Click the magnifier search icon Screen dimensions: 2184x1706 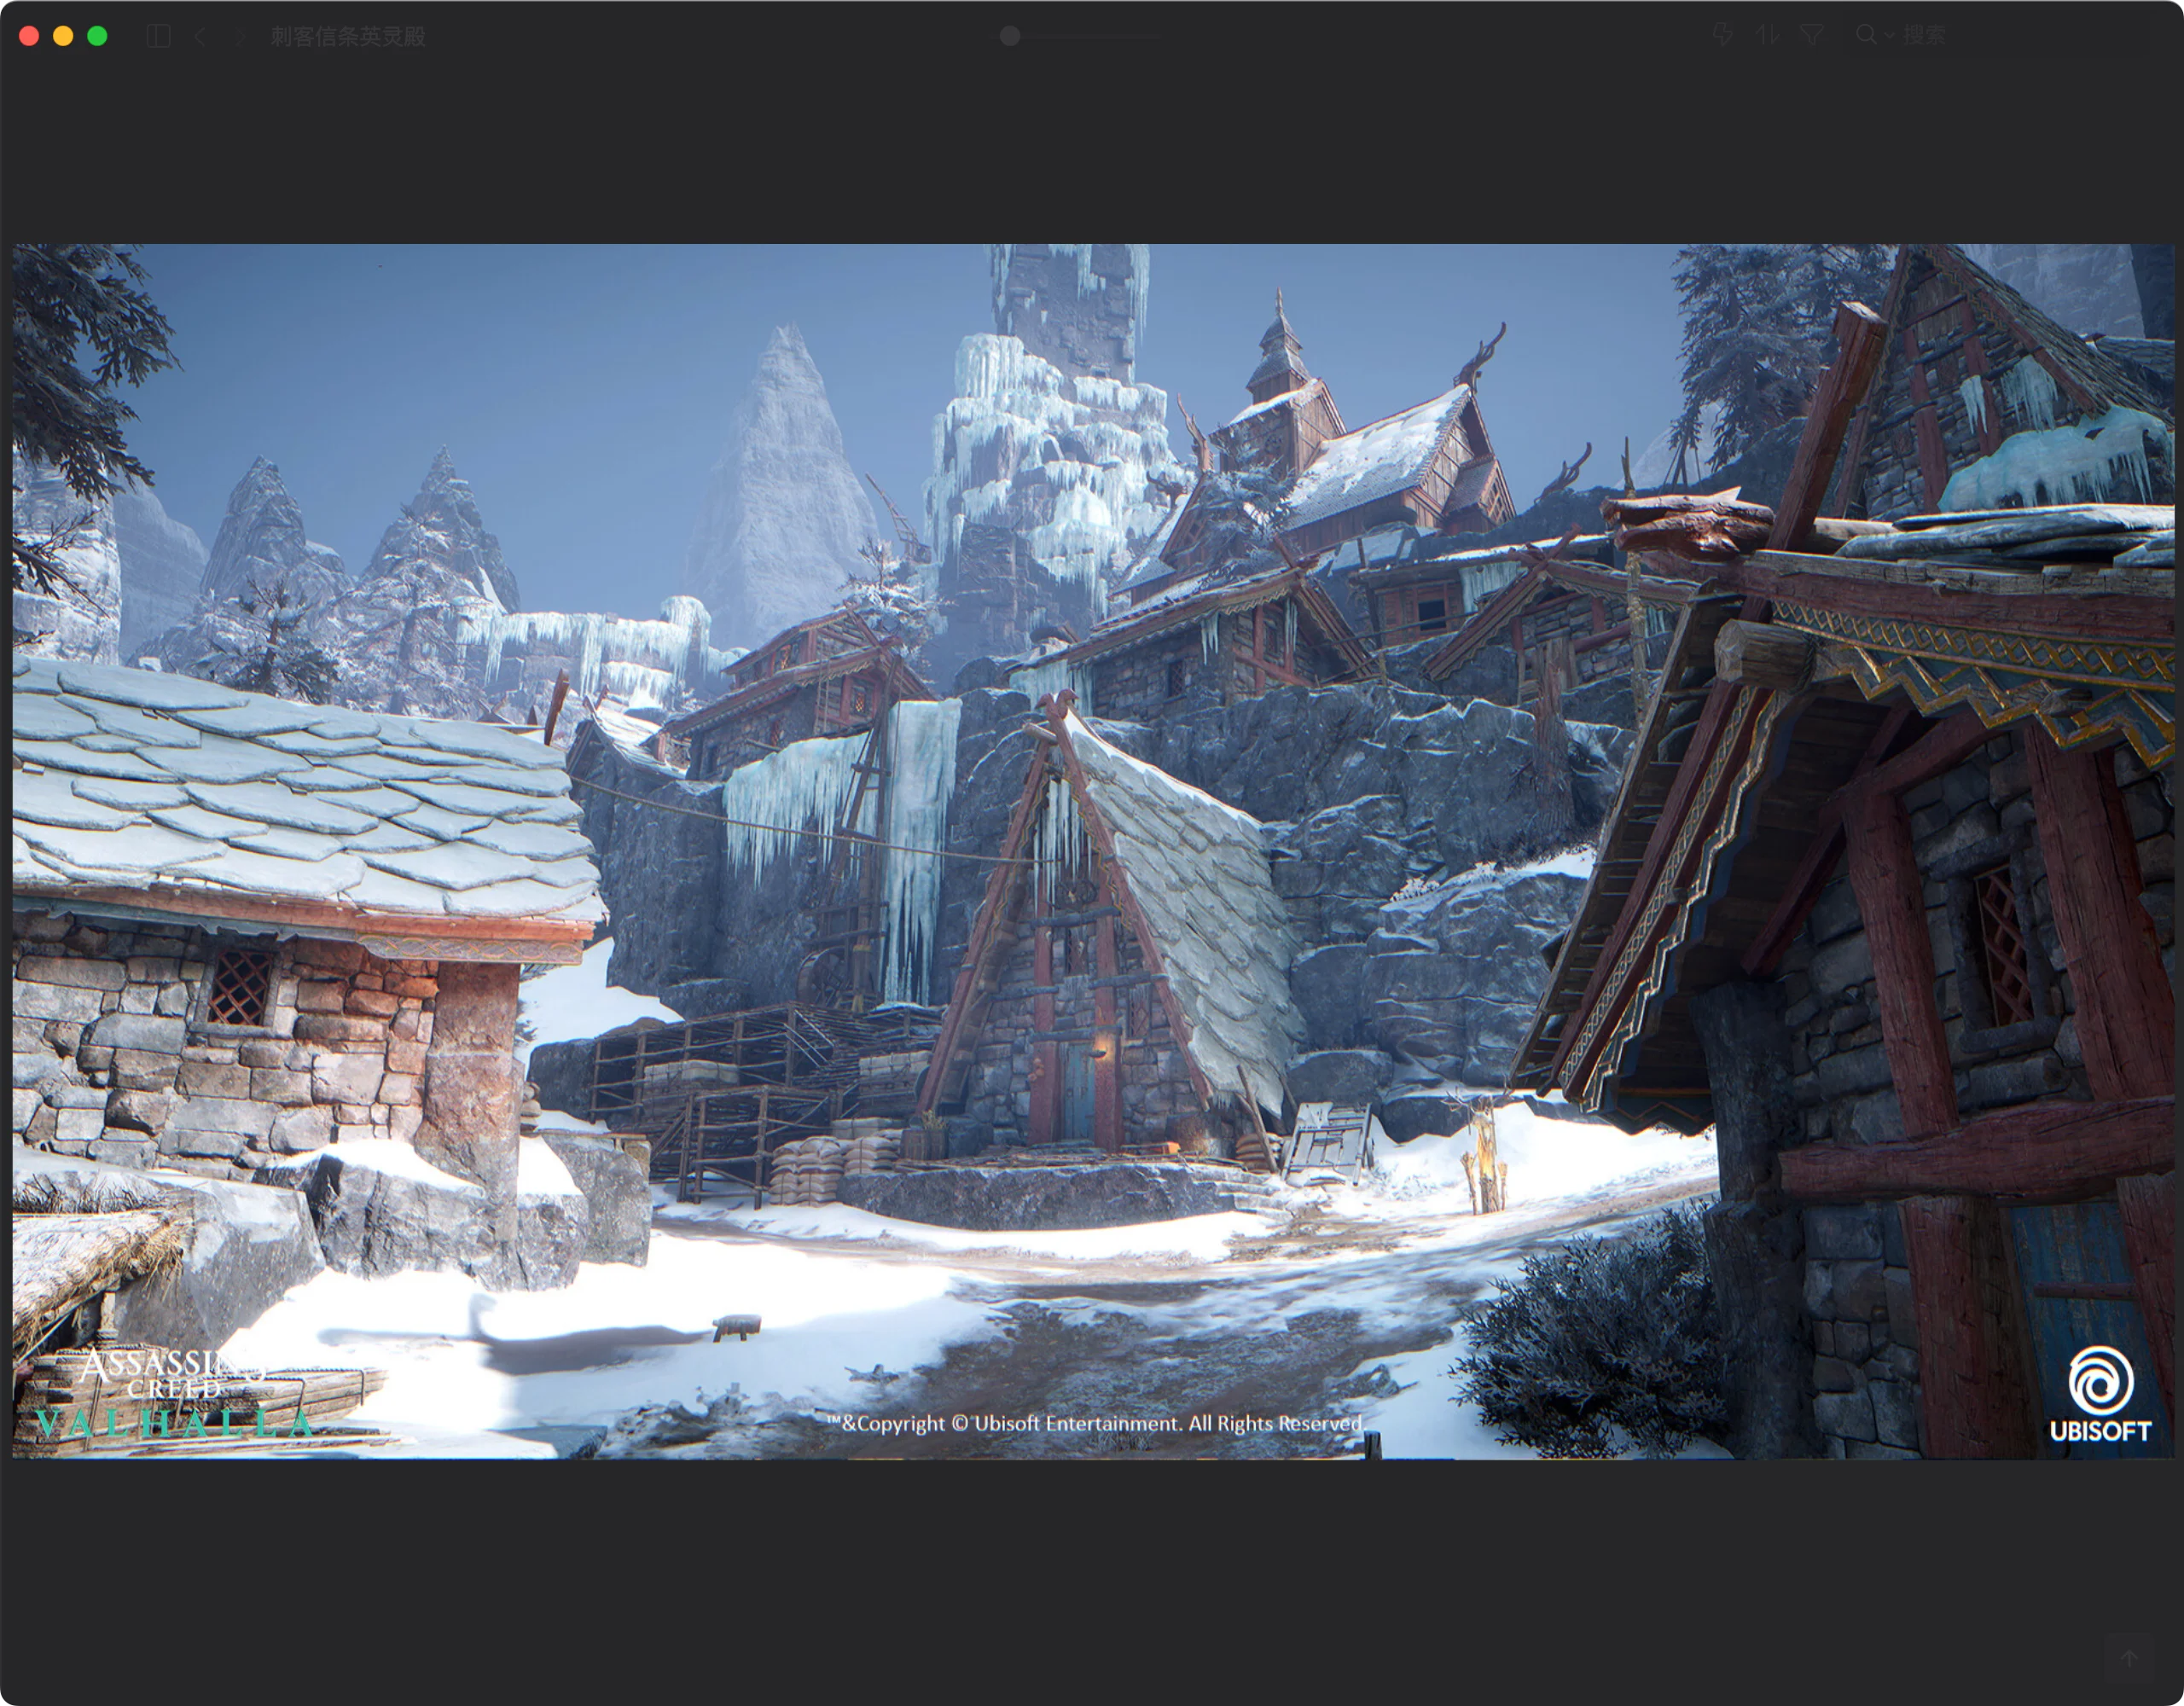pos(1866,35)
